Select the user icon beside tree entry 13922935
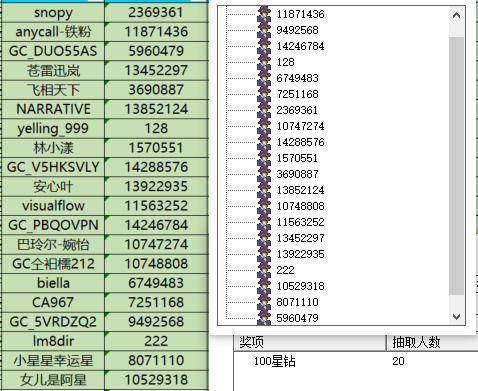Viewport: 478px width, 391px height. coord(264,254)
